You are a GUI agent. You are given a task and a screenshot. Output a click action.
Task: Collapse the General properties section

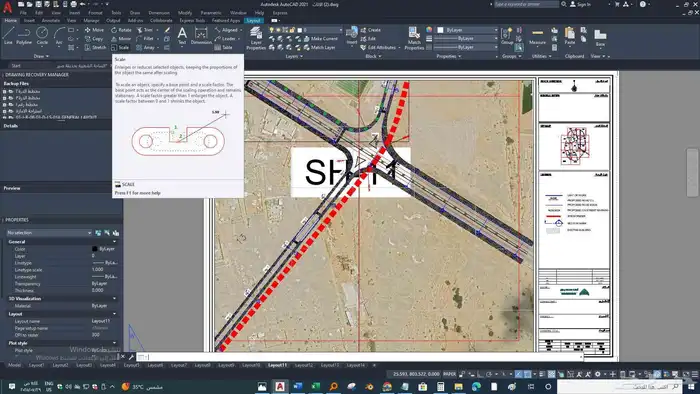click(x=114, y=241)
